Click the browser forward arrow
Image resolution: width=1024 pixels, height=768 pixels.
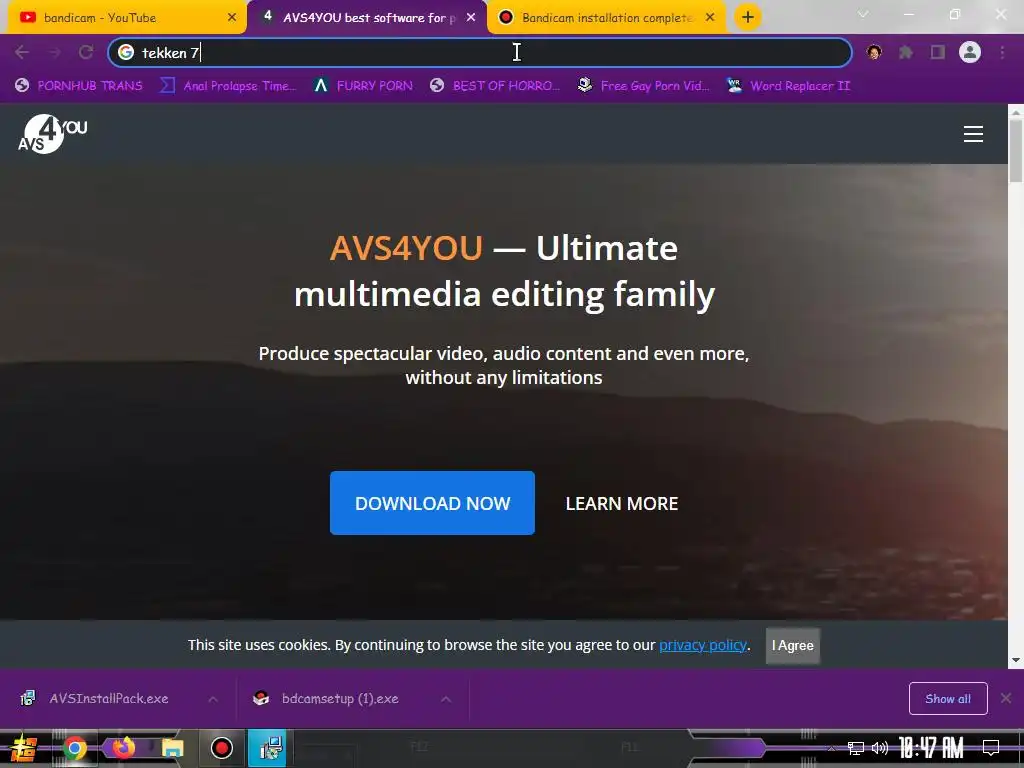pyautogui.click(x=55, y=52)
